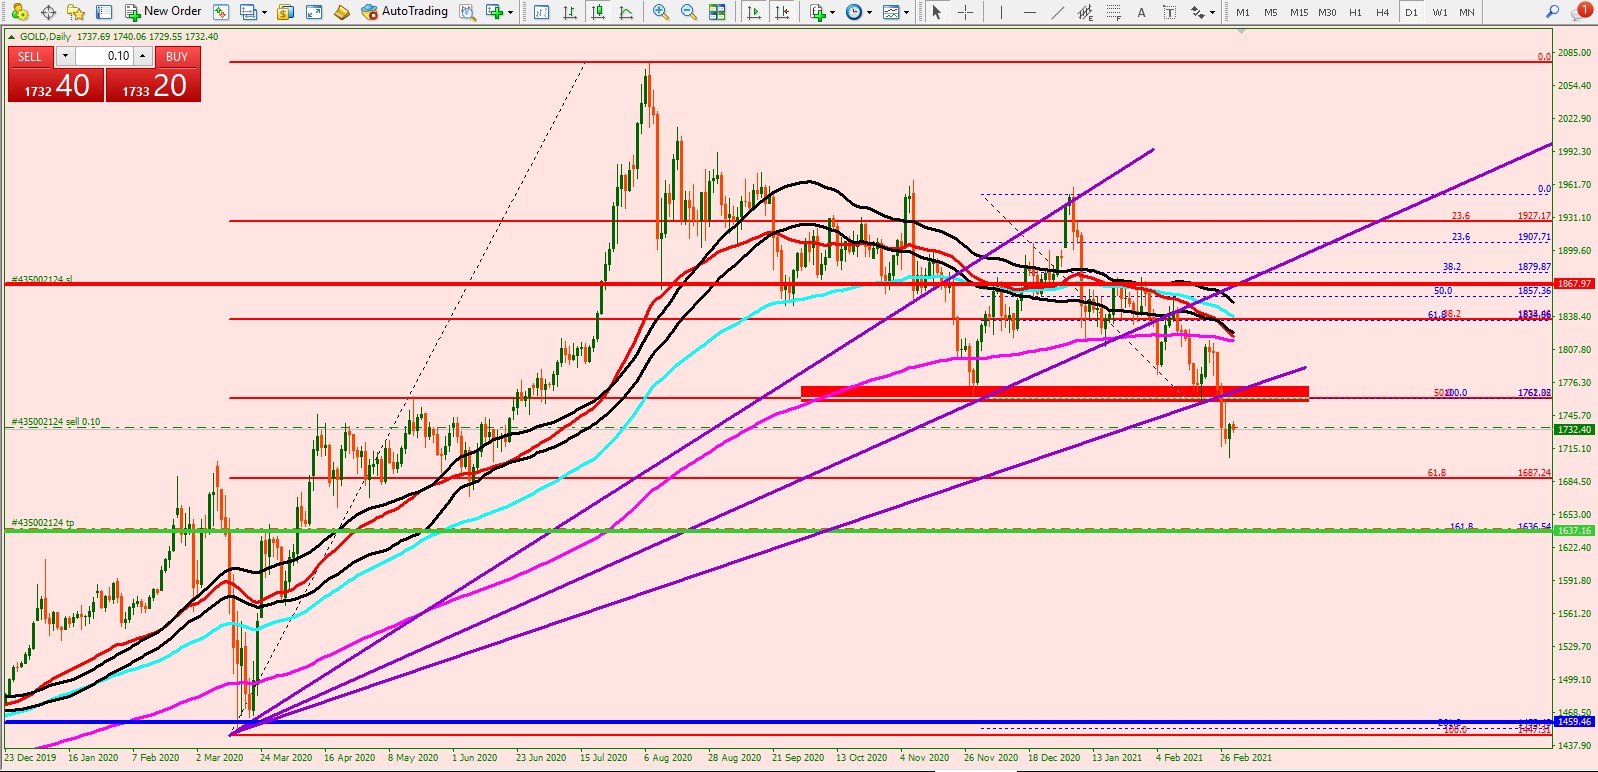1598x772 pixels.
Task: Click the blue horizontal line label 1459.46
Action: tap(1574, 721)
